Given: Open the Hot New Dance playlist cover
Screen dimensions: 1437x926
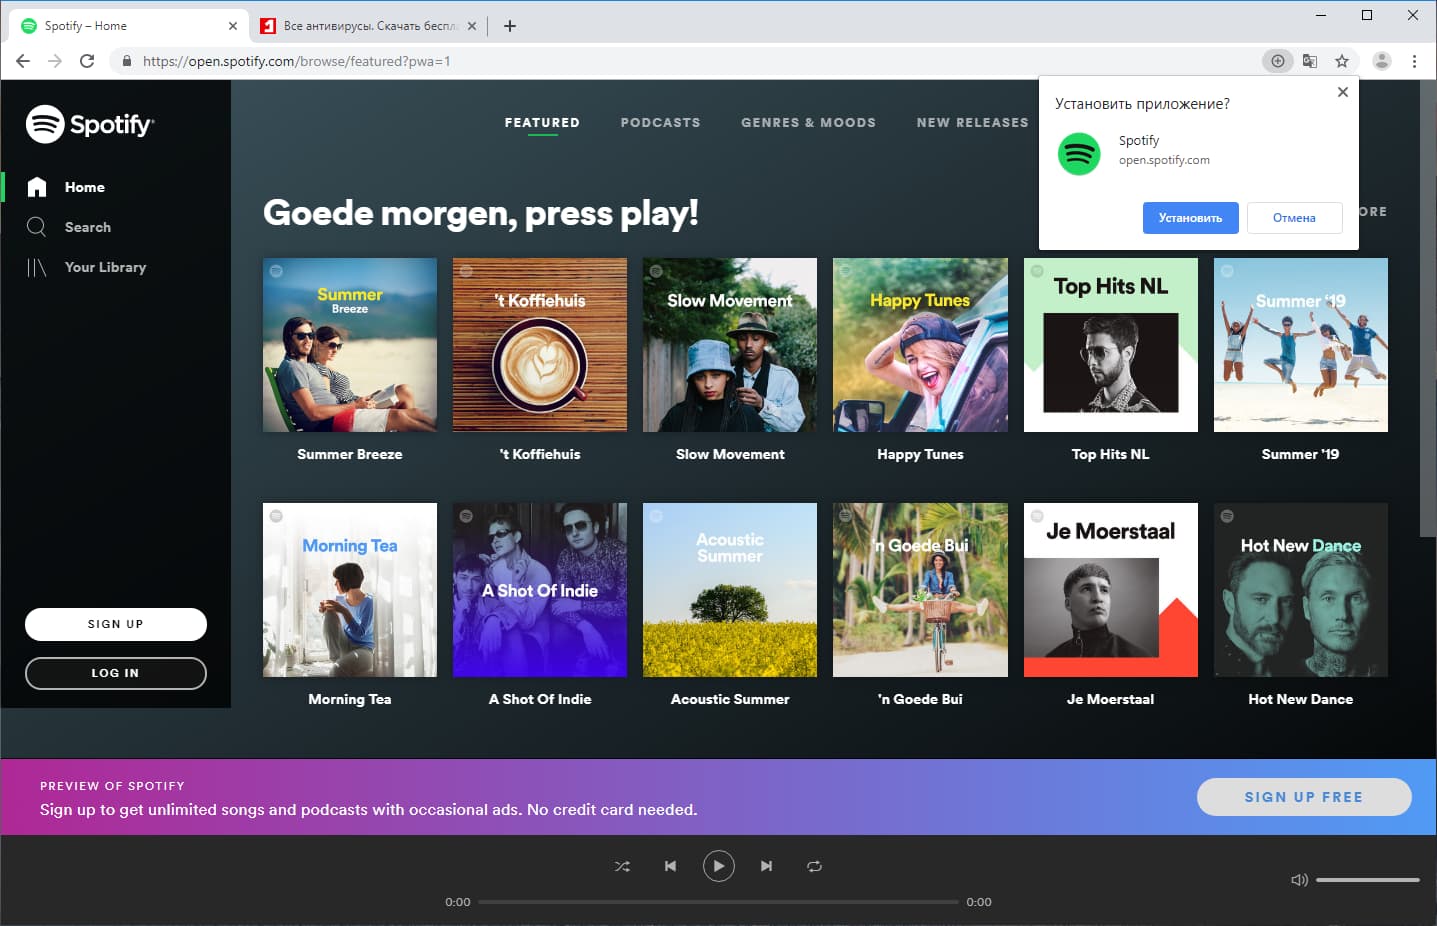Looking at the screenshot, I should (x=1301, y=590).
